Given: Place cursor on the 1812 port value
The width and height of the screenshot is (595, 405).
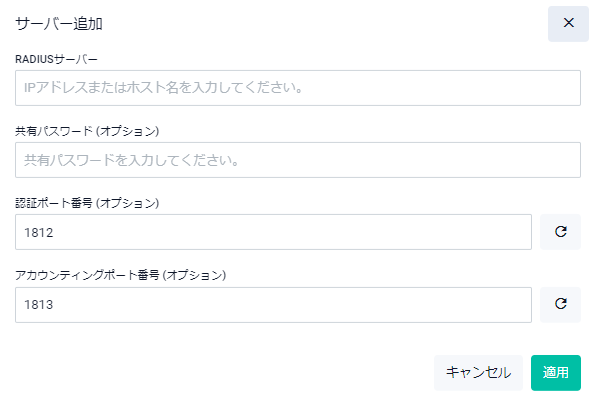Looking at the screenshot, I should pos(39,232).
